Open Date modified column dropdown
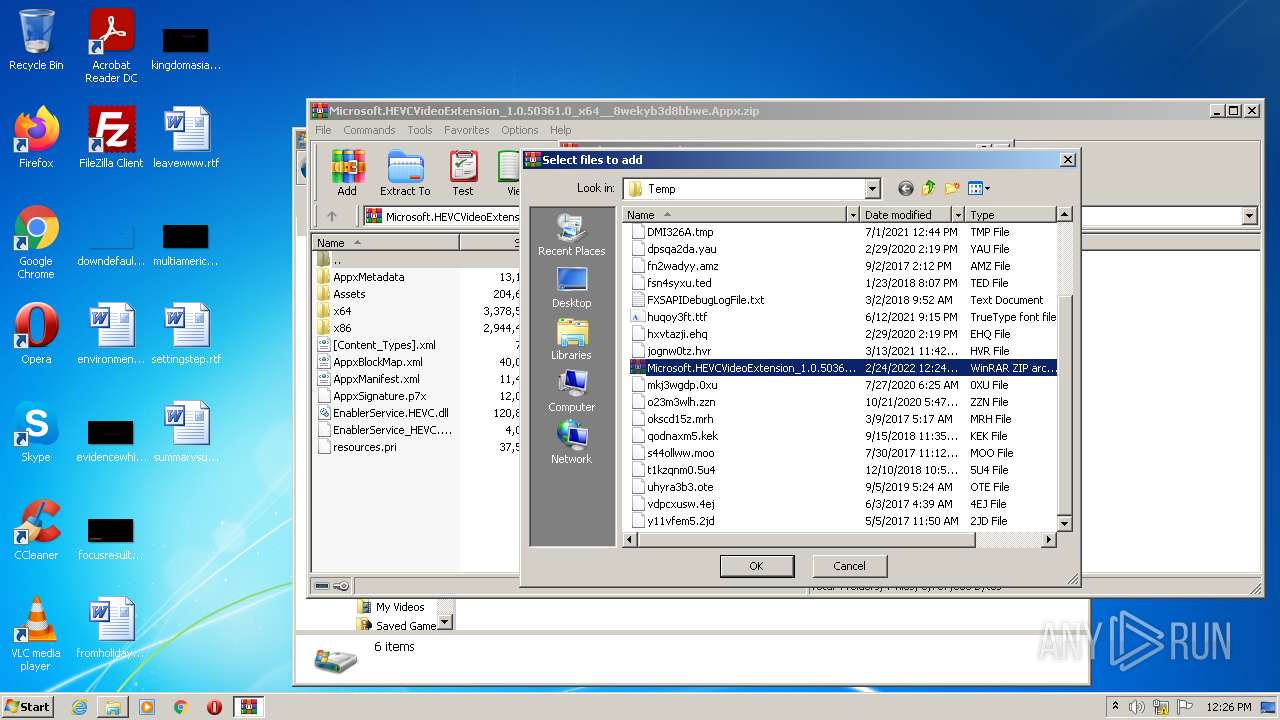 click(958, 215)
